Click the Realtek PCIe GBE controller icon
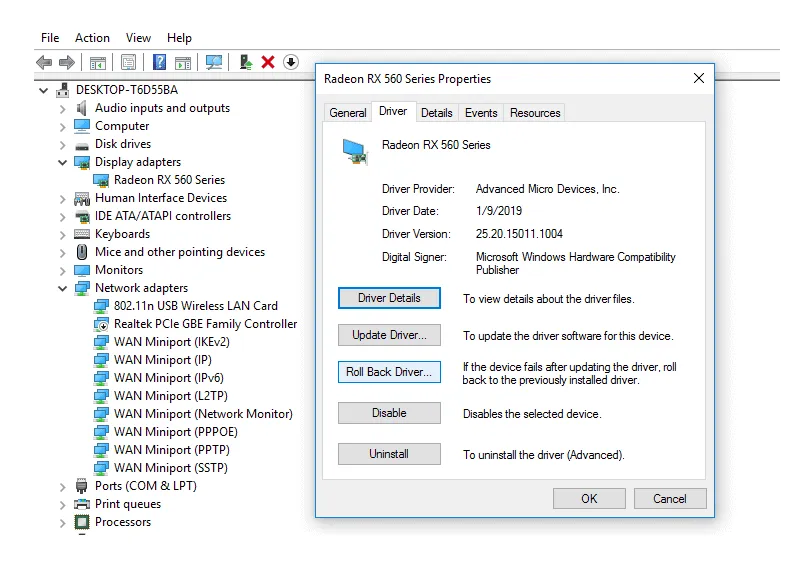 coord(101,324)
